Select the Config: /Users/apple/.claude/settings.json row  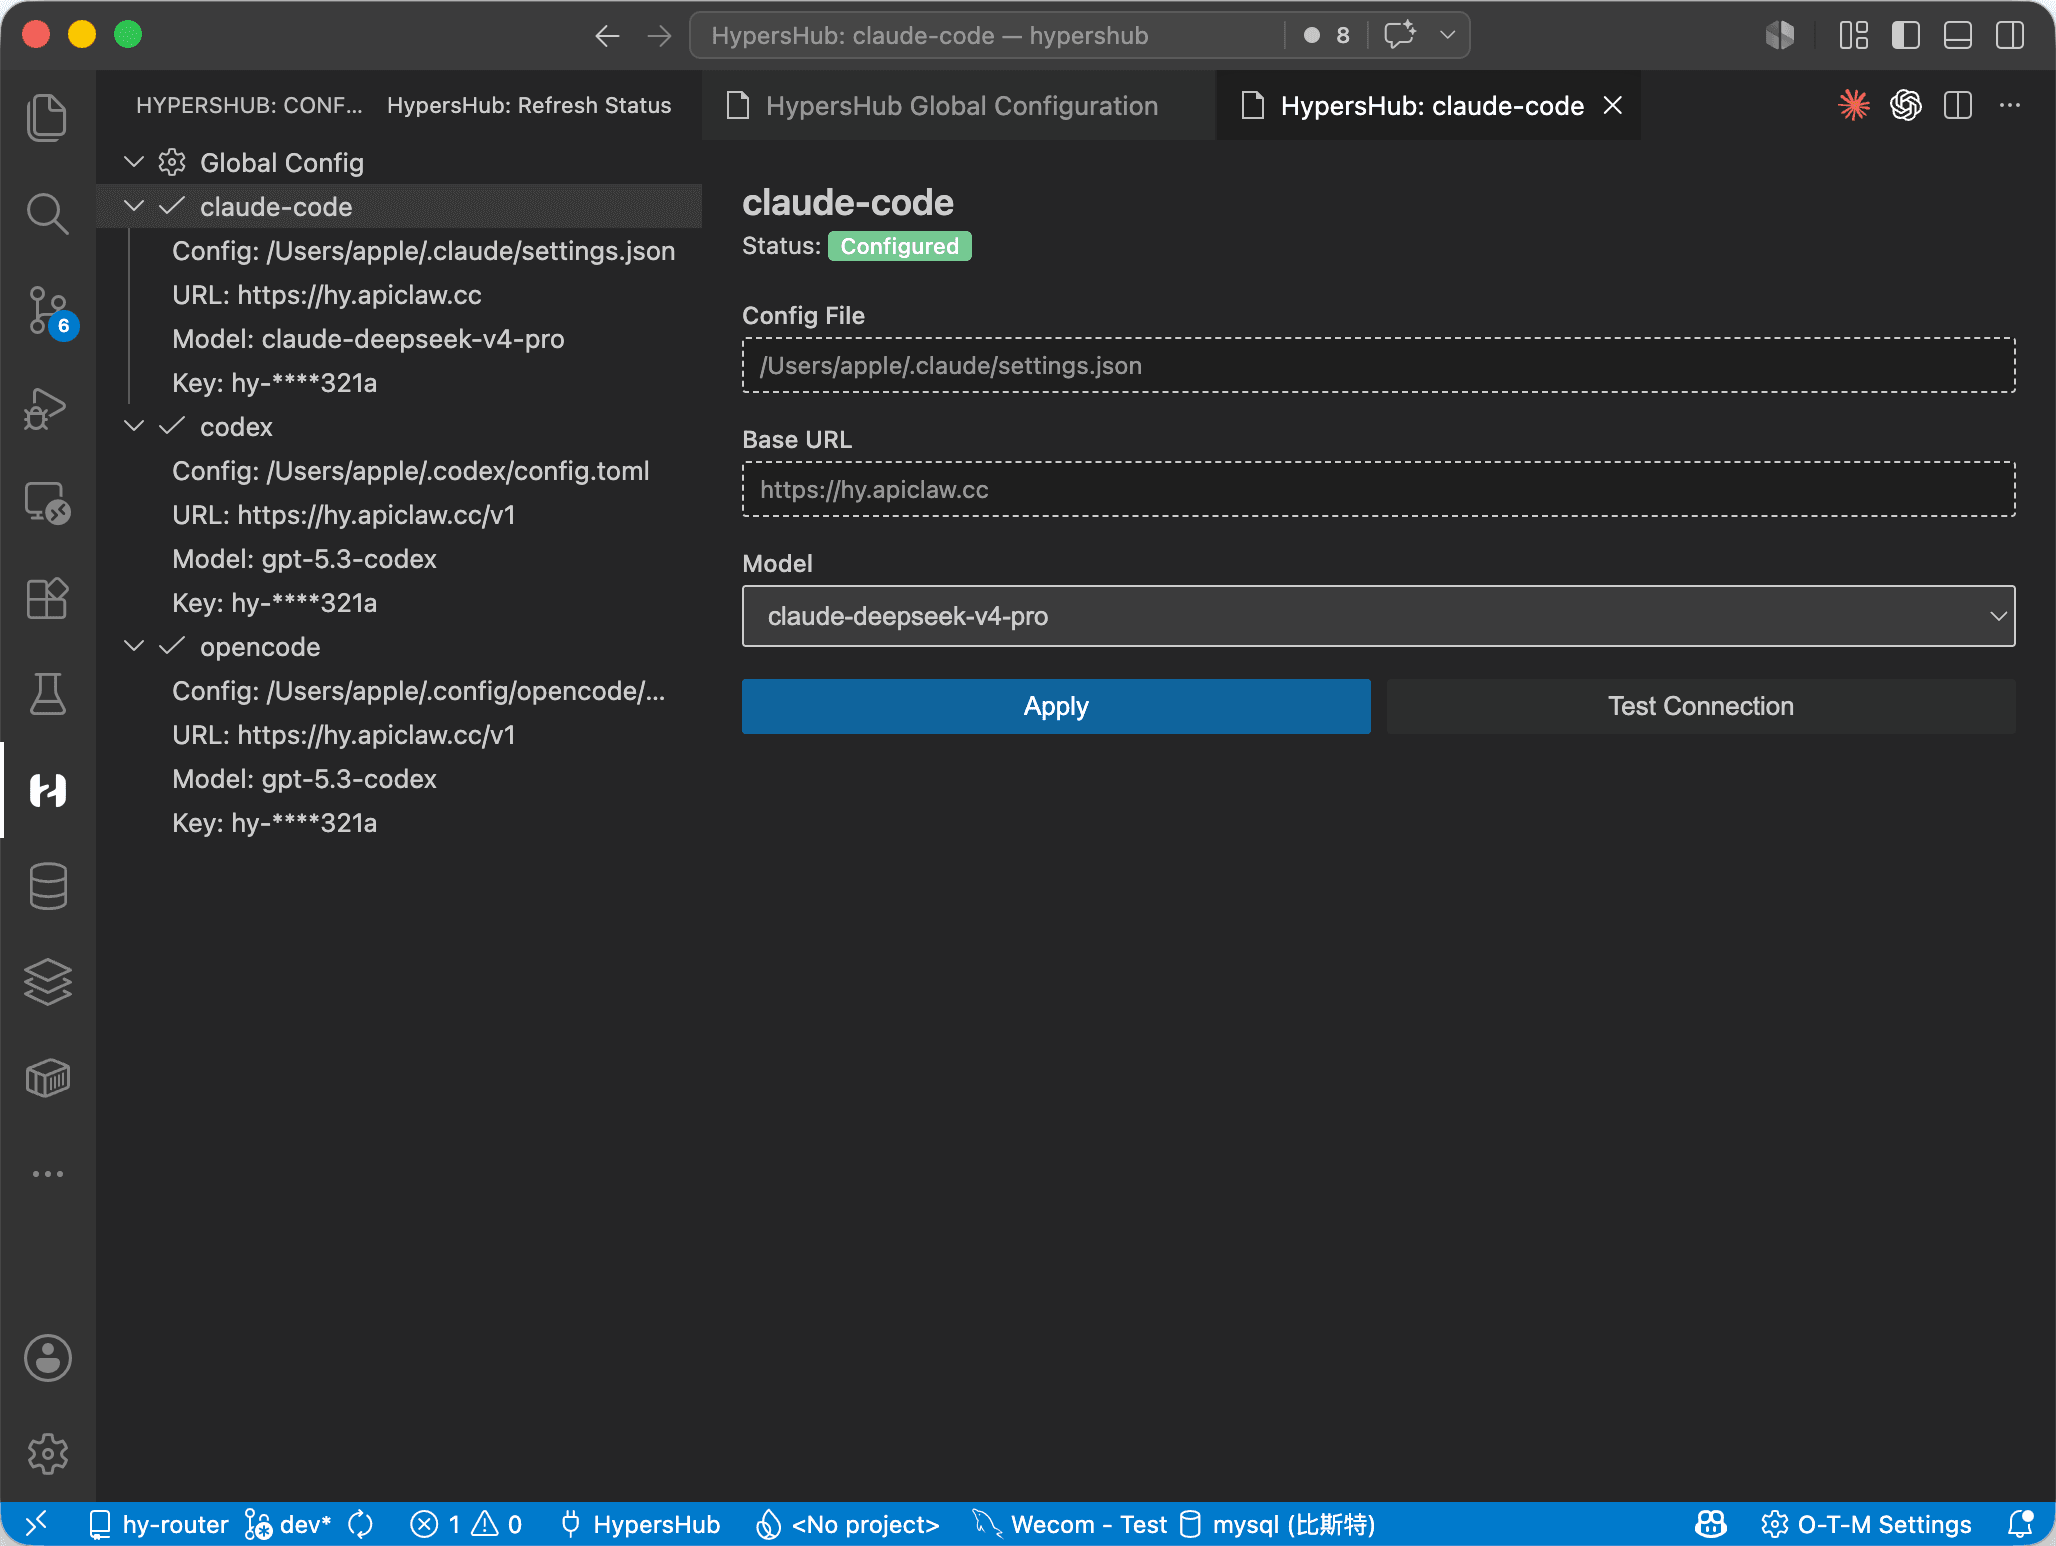[399, 250]
